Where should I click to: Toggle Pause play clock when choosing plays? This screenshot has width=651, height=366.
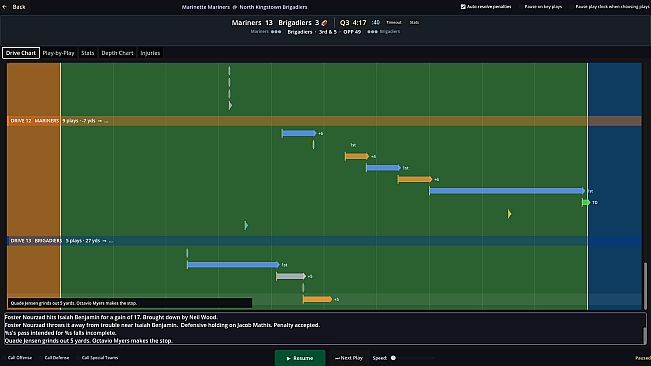(x=613, y=7)
